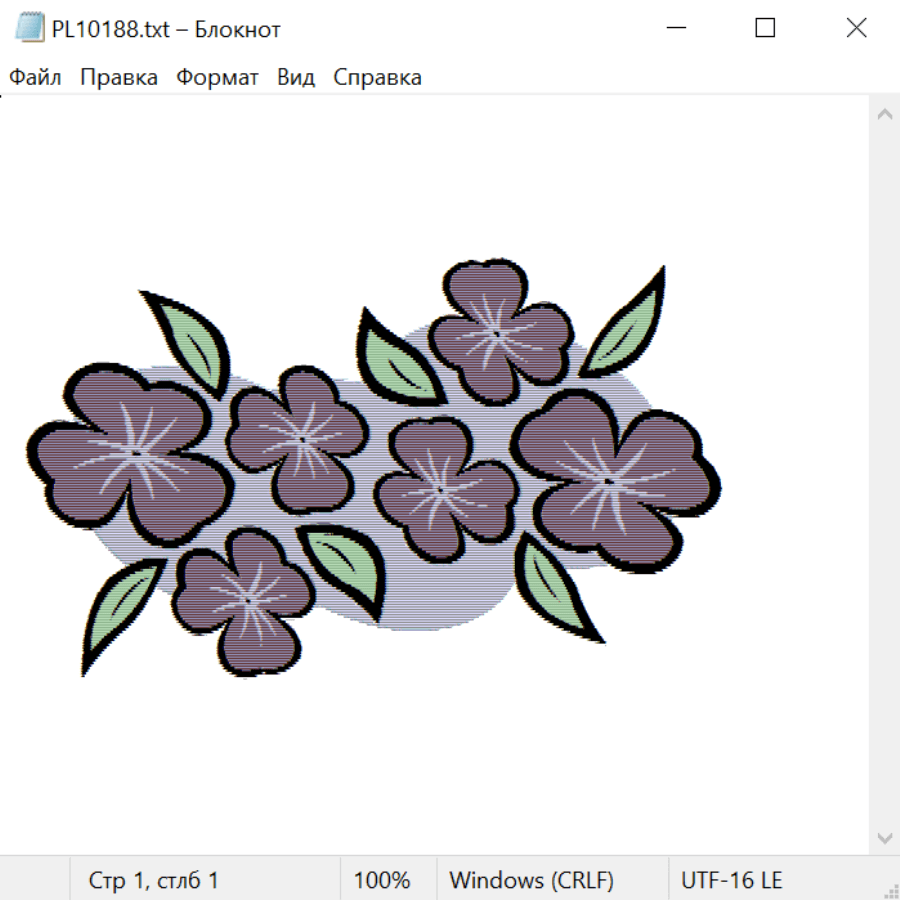
Task: Open the Формат menu
Action: click(x=217, y=78)
